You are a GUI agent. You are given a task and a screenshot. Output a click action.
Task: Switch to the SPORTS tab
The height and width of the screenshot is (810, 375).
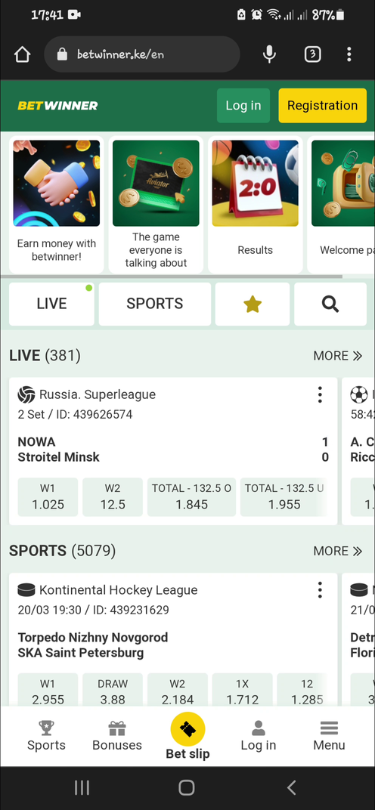point(155,304)
